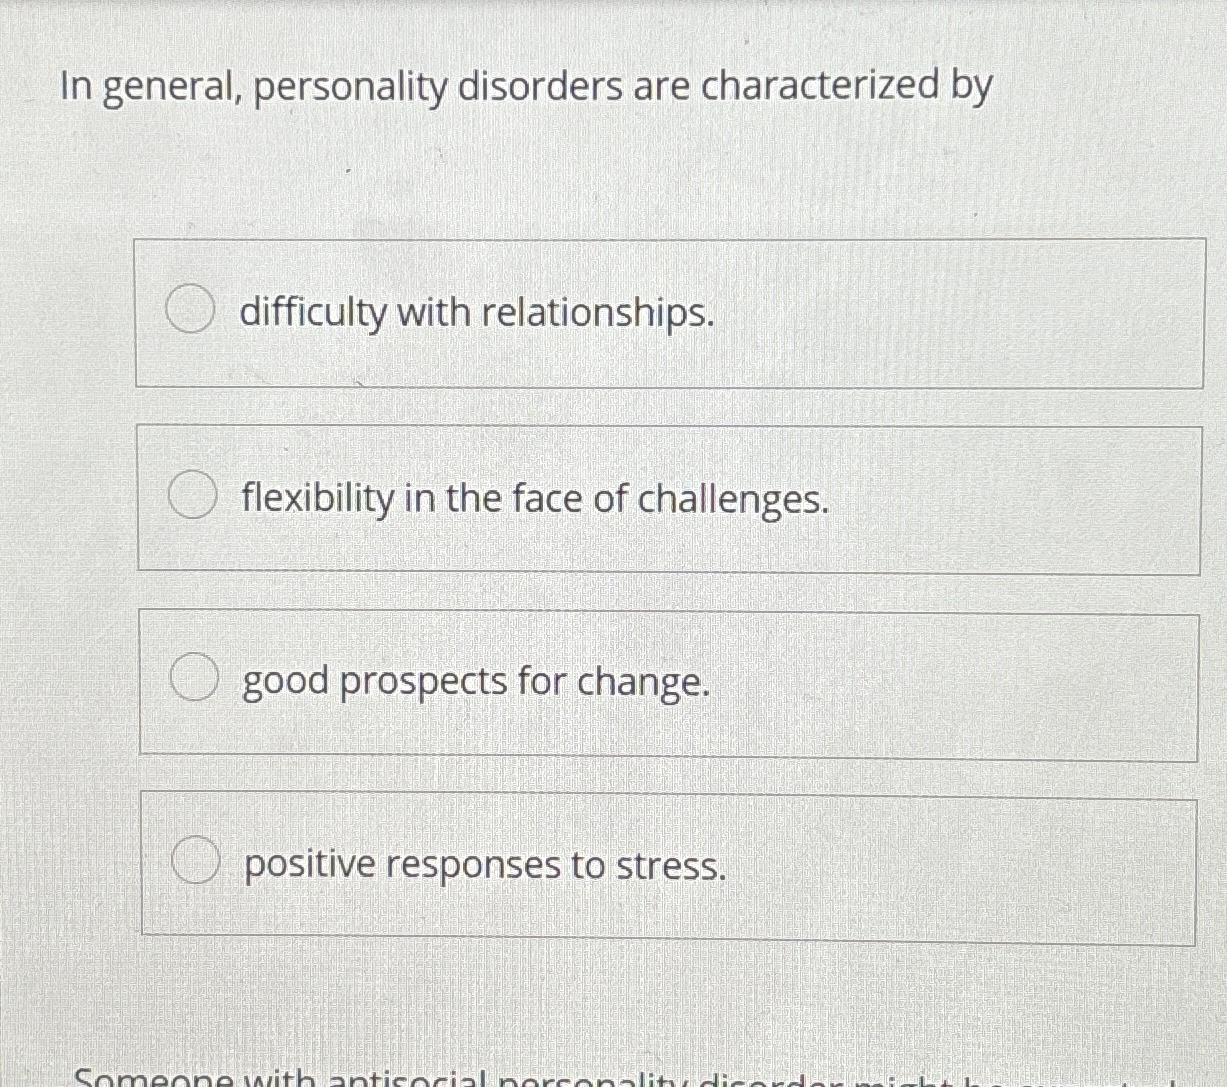
Task: Select the 'good prospects for change' radio button
Action: (x=195, y=677)
